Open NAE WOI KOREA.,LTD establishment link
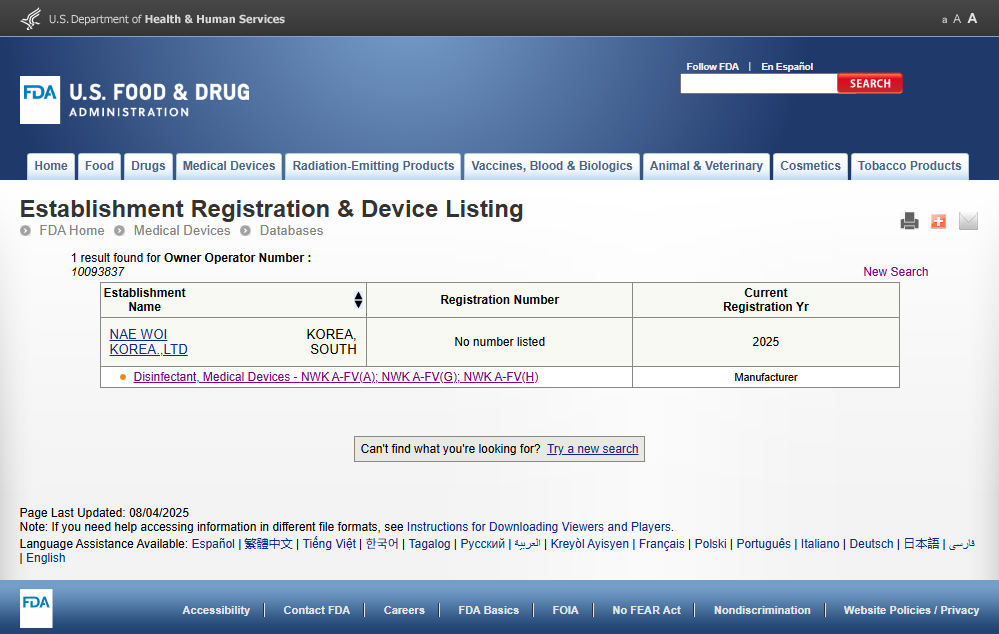Image resolution: width=999 pixels, height=634 pixels. click(x=148, y=342)
